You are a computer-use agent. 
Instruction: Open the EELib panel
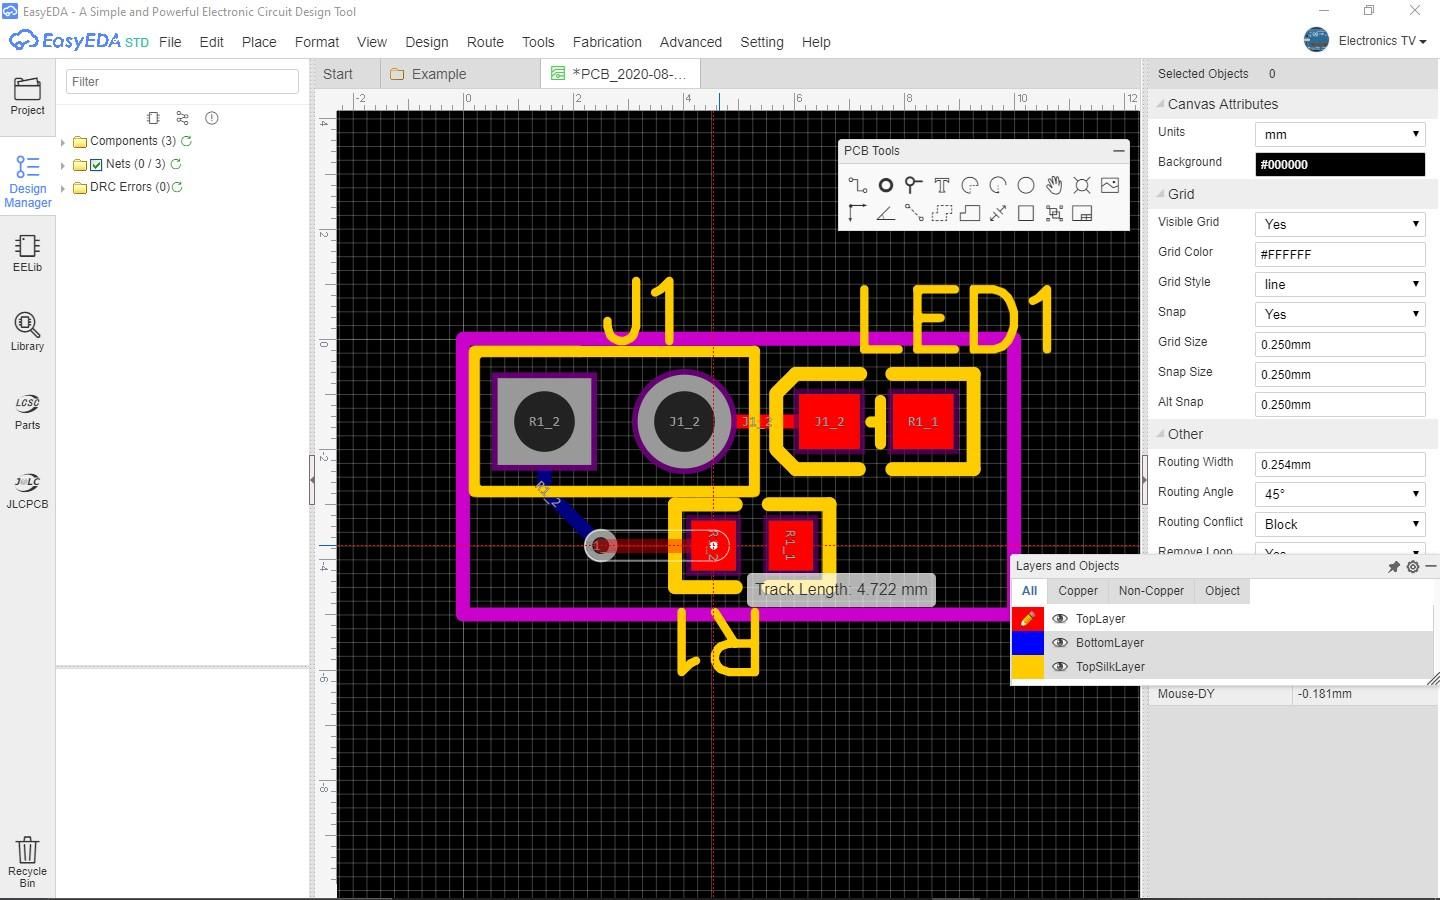tap(27, 252)
